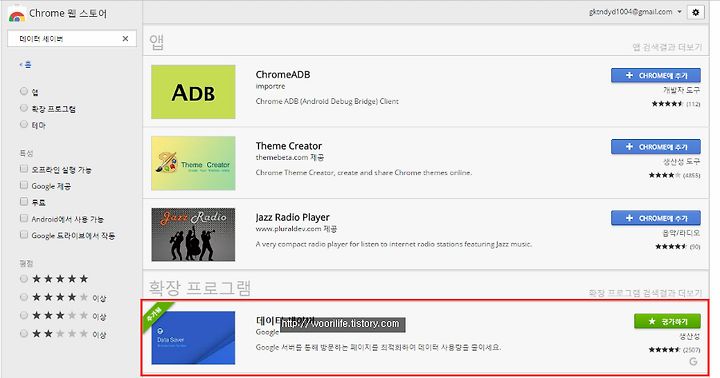Viewport: 720px width, 378px height.
Task: Click the ChromeADB title
Action: pyautogui.click(x=283, y=74)
